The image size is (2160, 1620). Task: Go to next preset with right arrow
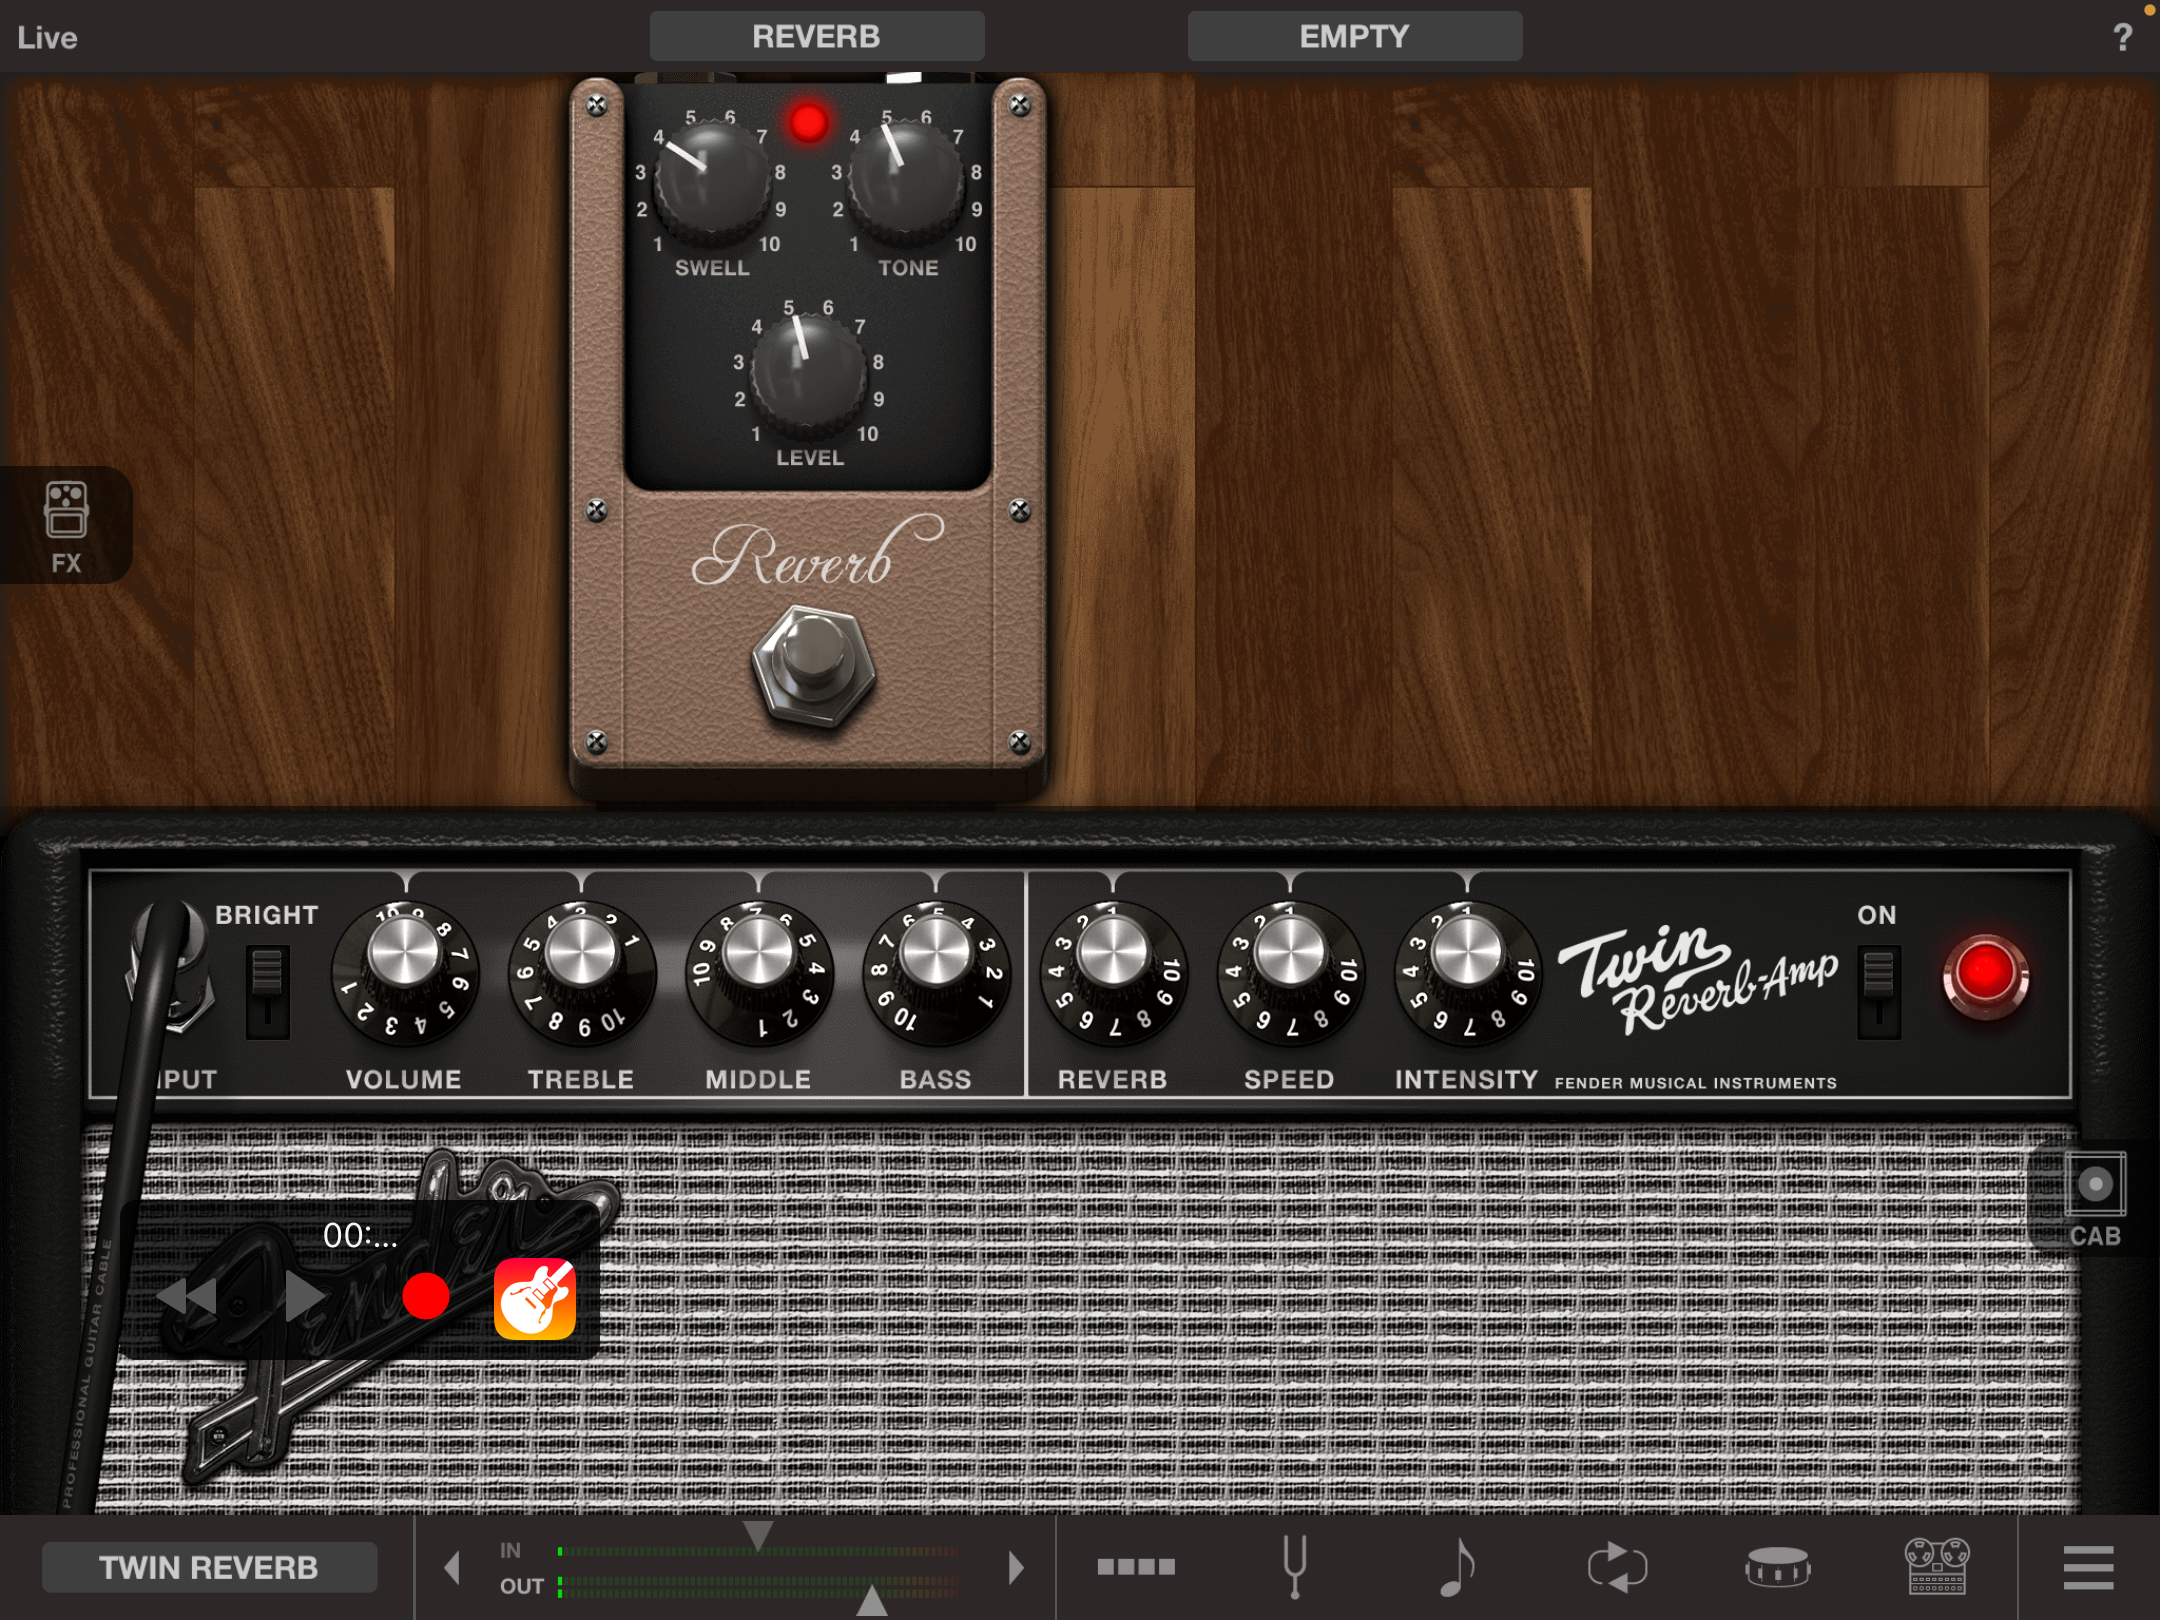click(1016, 1567)
